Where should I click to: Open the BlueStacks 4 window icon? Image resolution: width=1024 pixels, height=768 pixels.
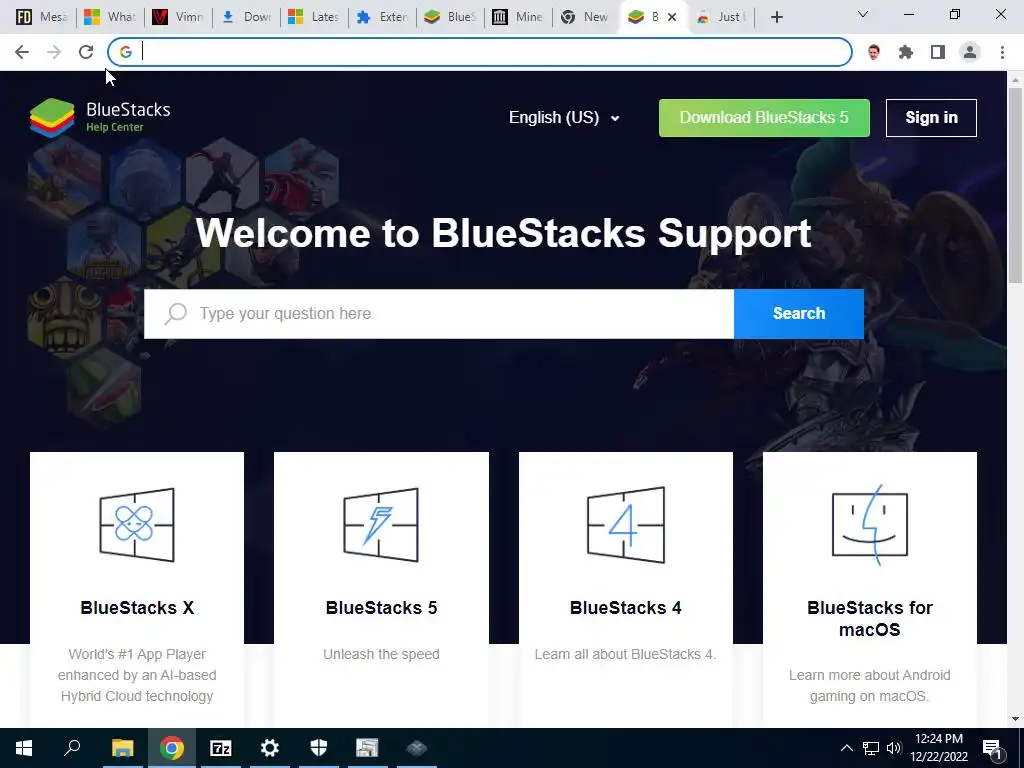pos(626,524)
